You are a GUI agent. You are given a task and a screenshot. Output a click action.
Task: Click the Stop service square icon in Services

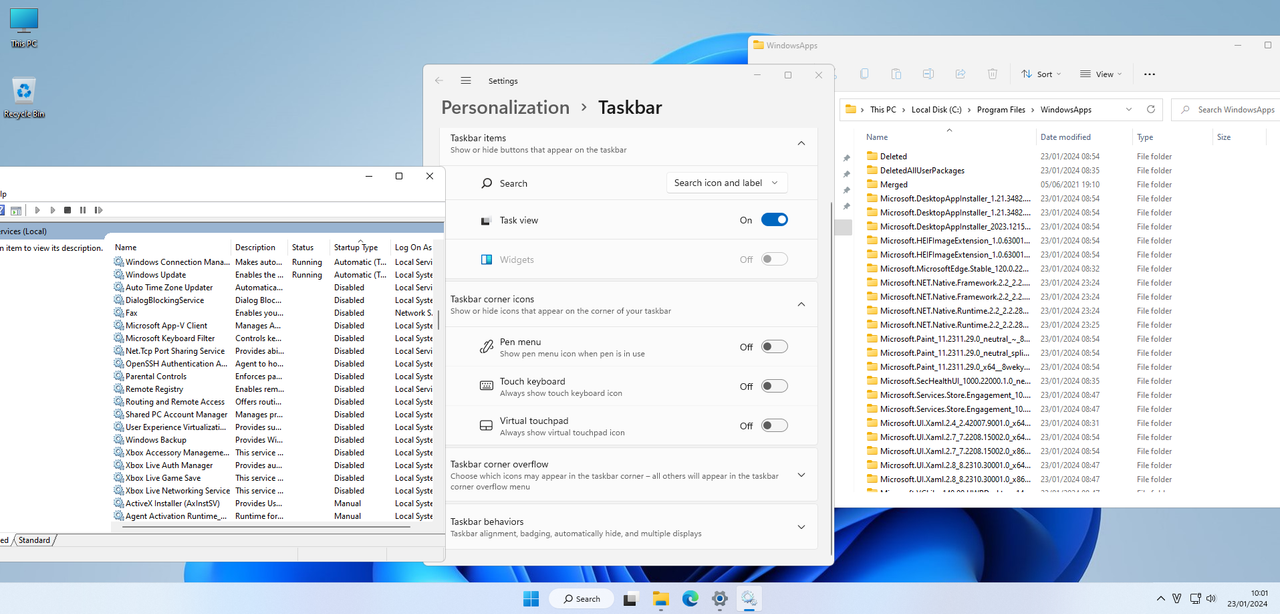67,210
